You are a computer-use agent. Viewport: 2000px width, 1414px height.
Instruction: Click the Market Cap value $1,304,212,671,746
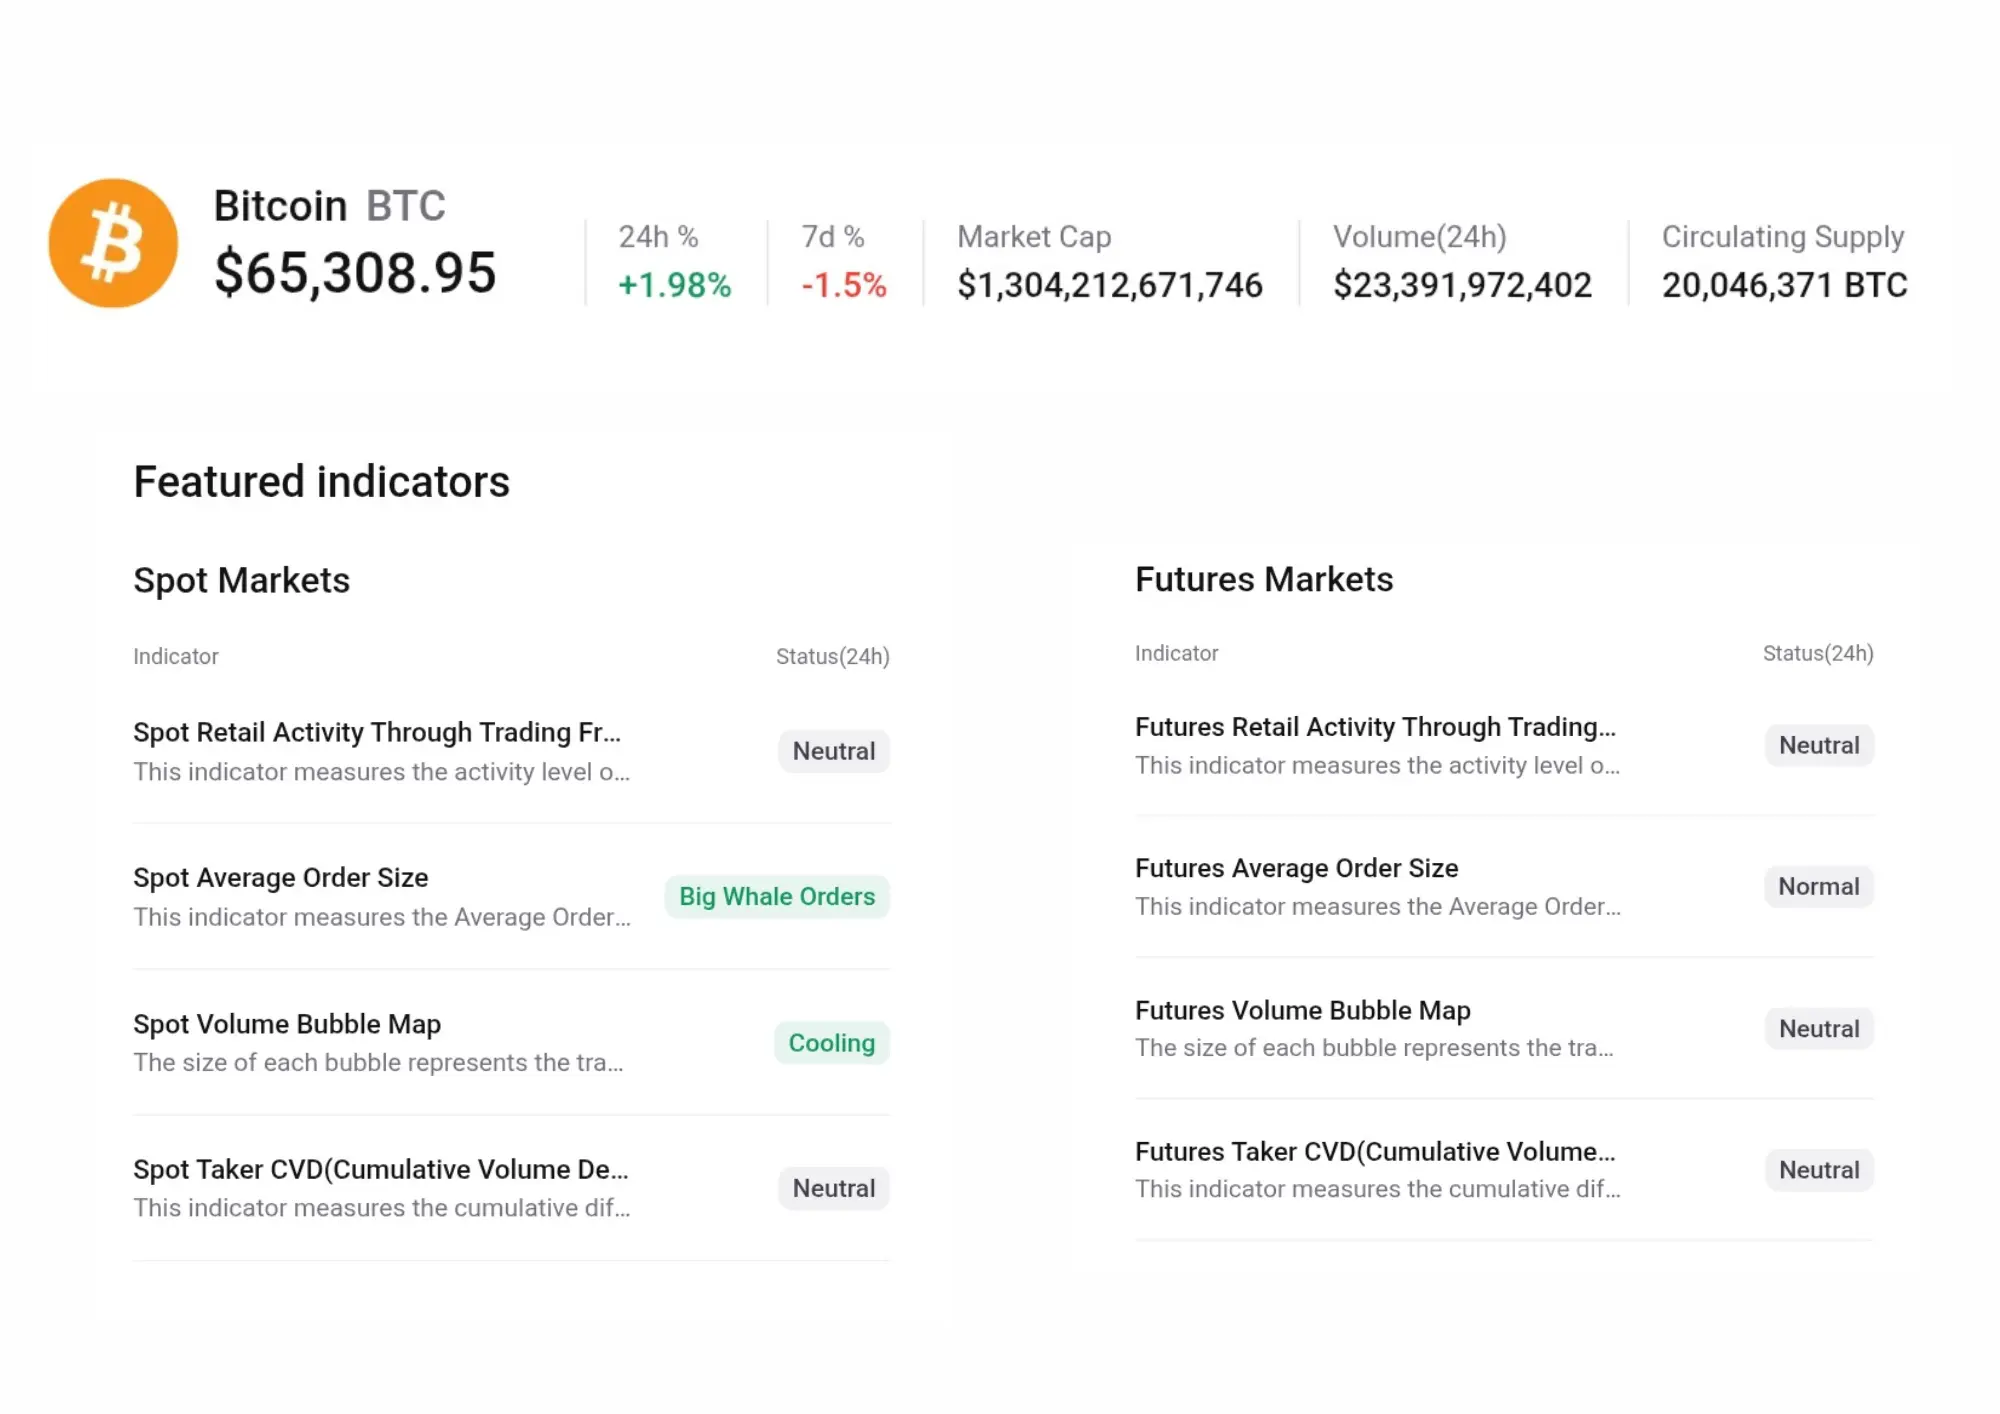click(1110, 285)
